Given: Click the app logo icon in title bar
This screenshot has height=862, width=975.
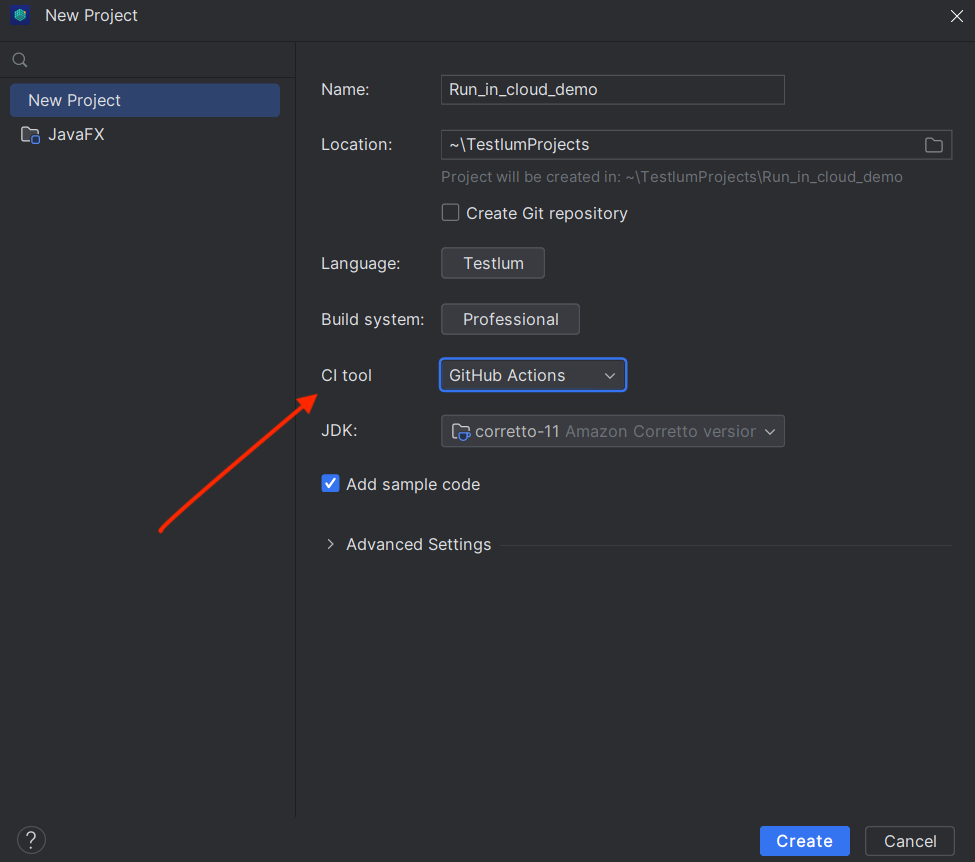Looking at the screenshot, I should tap(20, 15).
